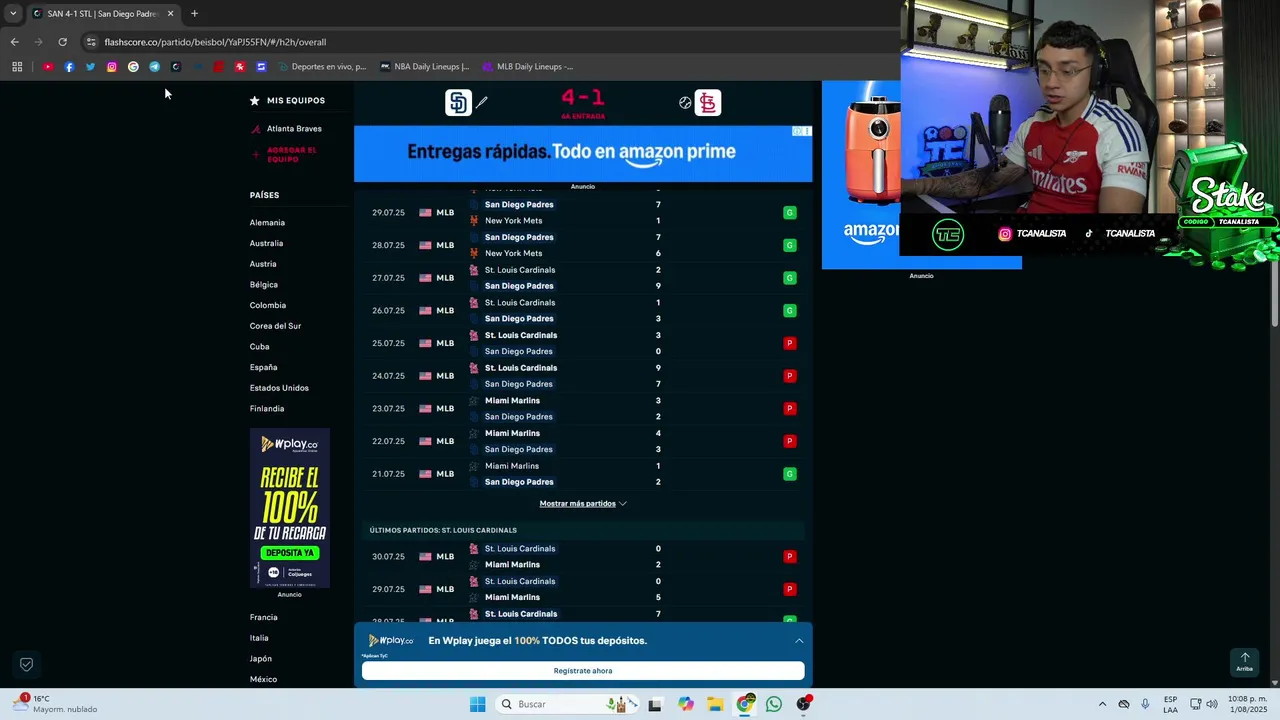
Task: Open the taskbar clock and date
Action: 1248,704
